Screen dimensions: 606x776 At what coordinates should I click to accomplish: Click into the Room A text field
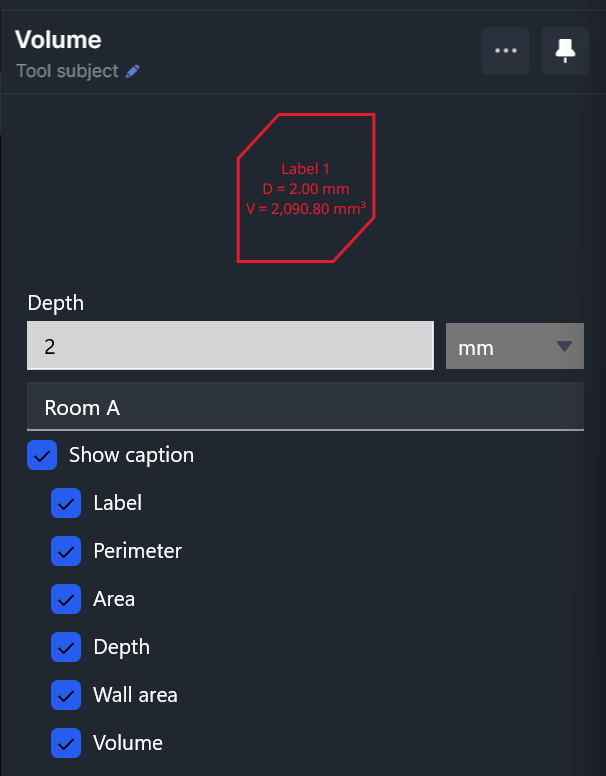tap(305, 406)
